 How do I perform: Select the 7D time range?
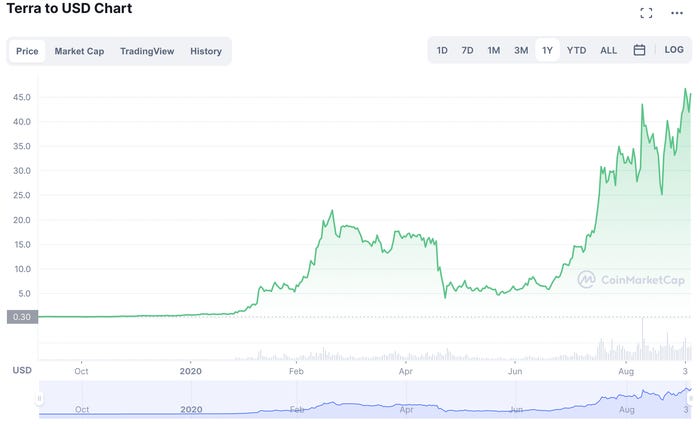[x=467, y=50]
